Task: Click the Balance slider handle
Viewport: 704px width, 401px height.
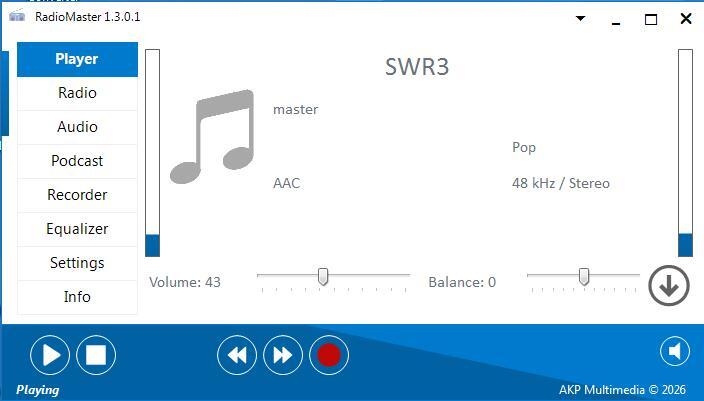Action: point(584,276)
